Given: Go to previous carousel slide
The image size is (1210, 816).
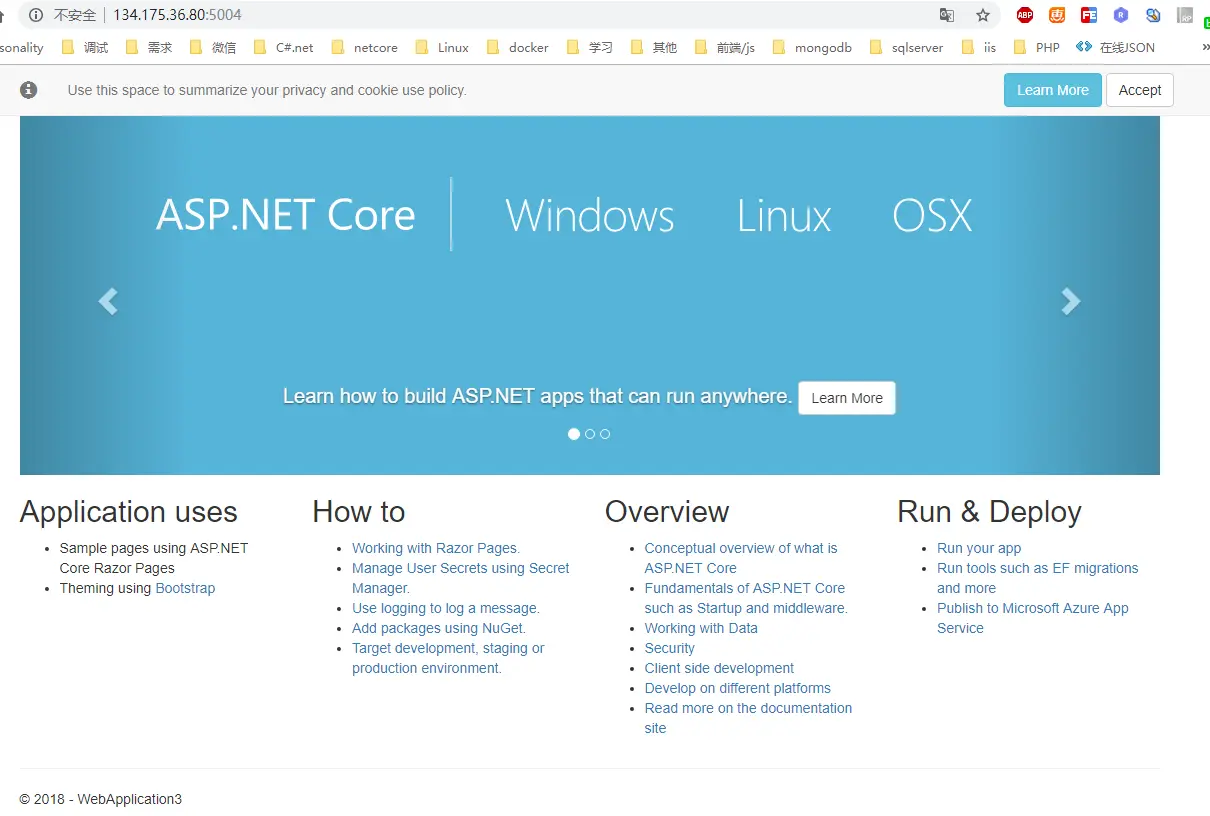Looking at the screenshot, I should click(x=108, y=301).
